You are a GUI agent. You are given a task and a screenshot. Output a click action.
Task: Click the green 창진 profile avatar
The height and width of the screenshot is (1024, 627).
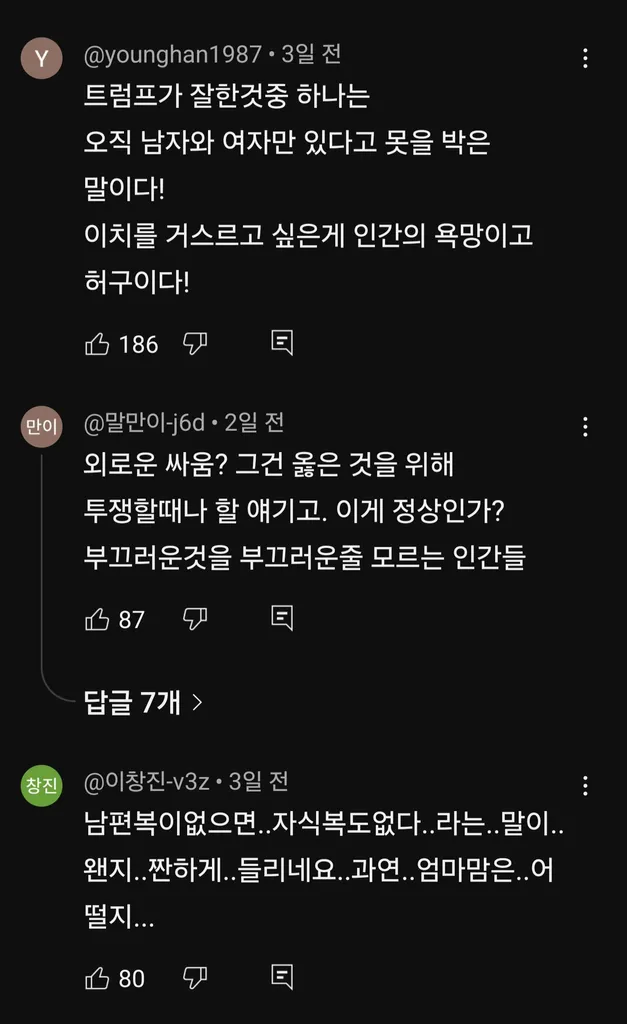[x=42, y=786]
